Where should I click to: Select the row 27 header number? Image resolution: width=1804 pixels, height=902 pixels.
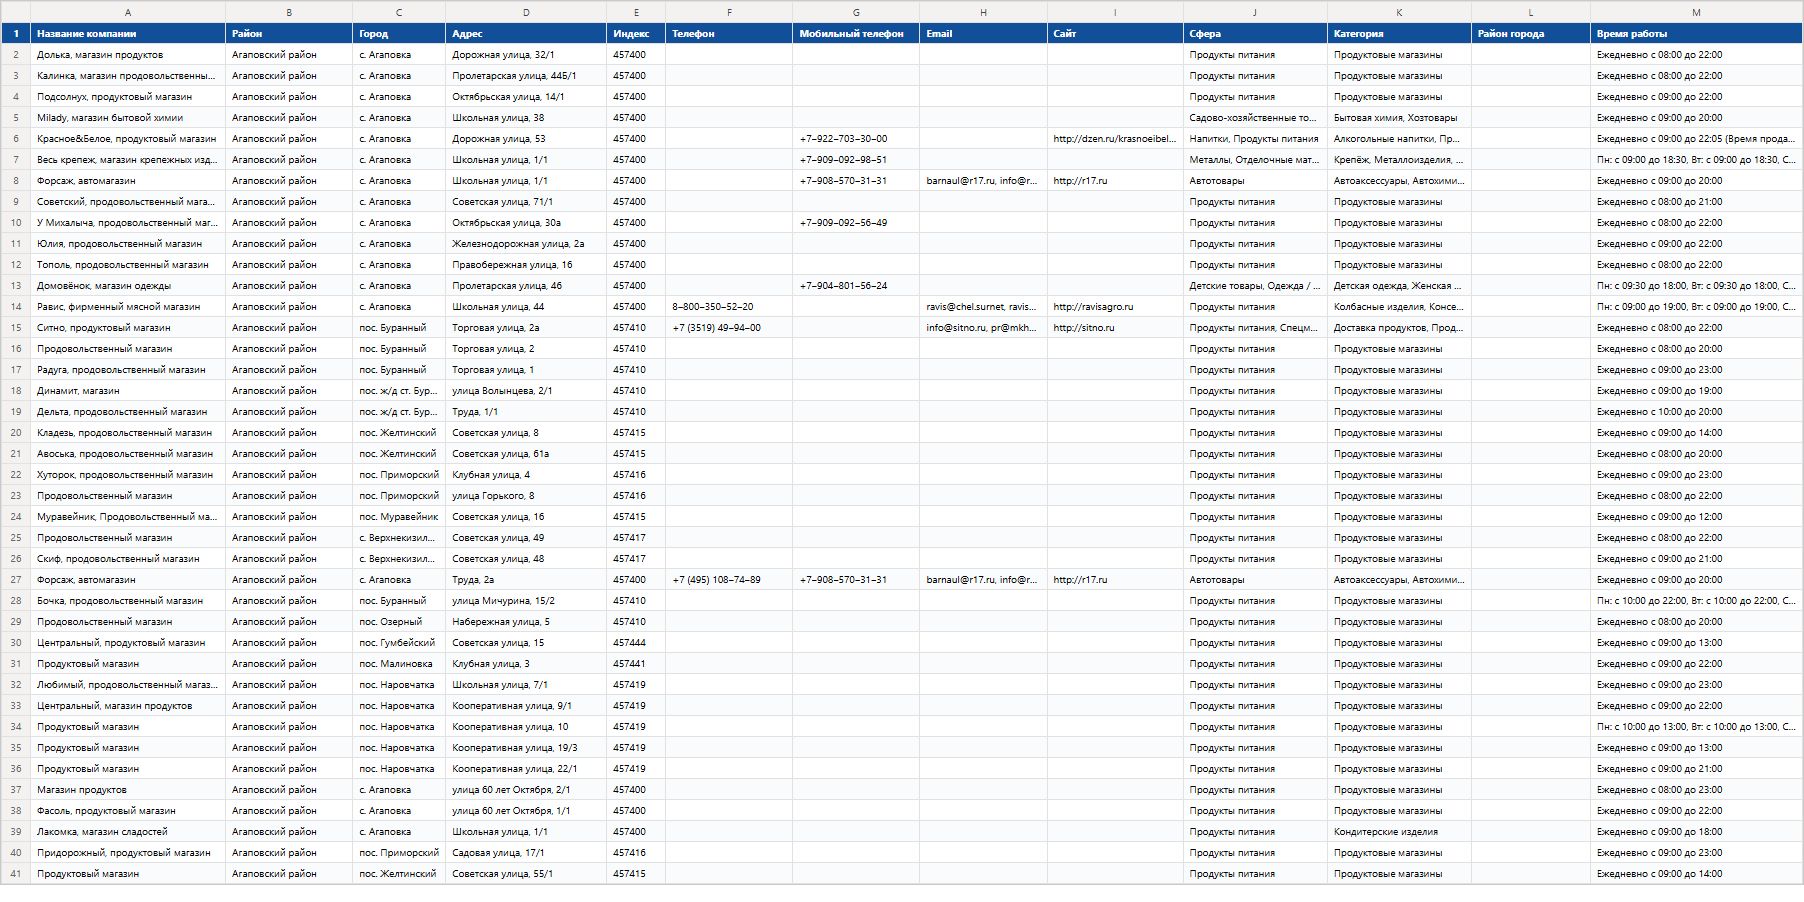pyautogui.click(x=16, y=580)
